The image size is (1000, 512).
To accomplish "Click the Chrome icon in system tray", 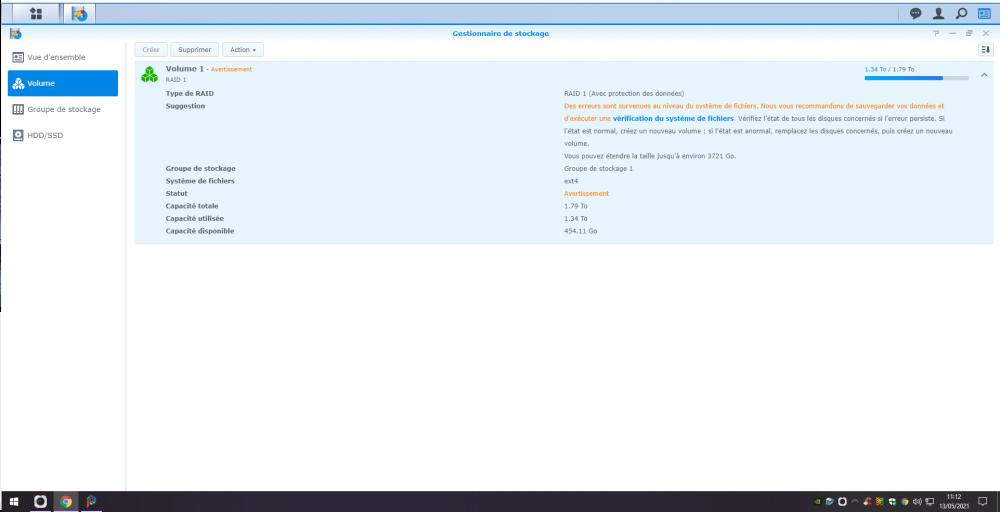I will 905,502.
